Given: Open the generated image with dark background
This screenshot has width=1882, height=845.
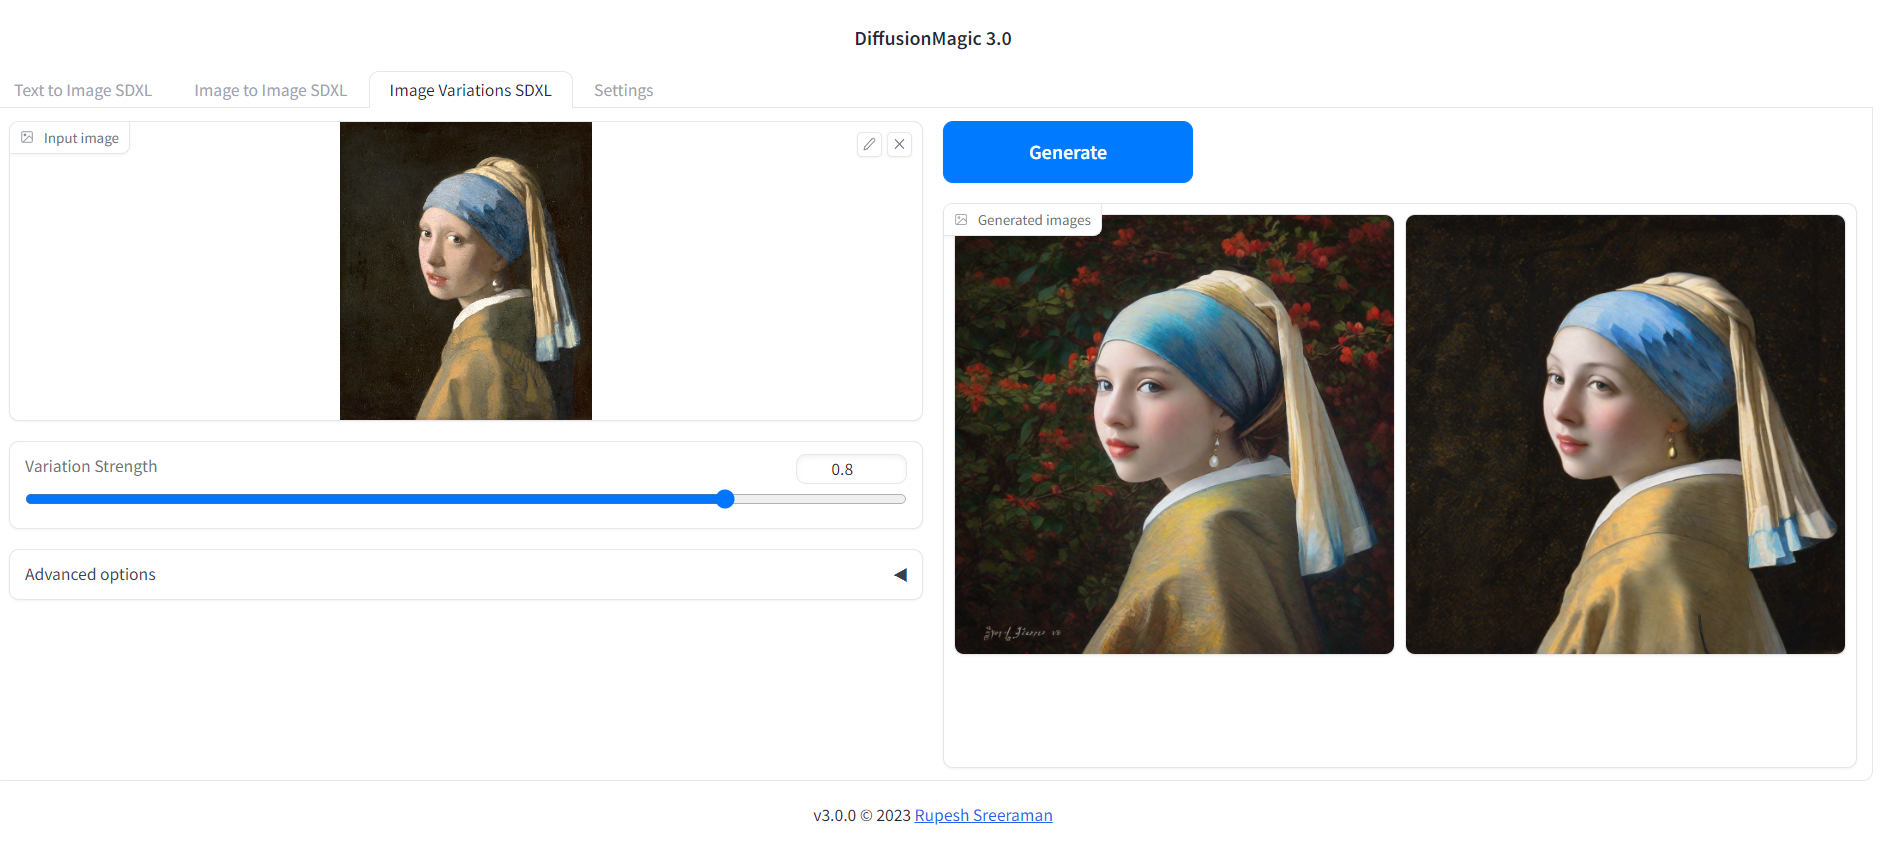Looking at the screenshot, I should [x=1625, y=434].
